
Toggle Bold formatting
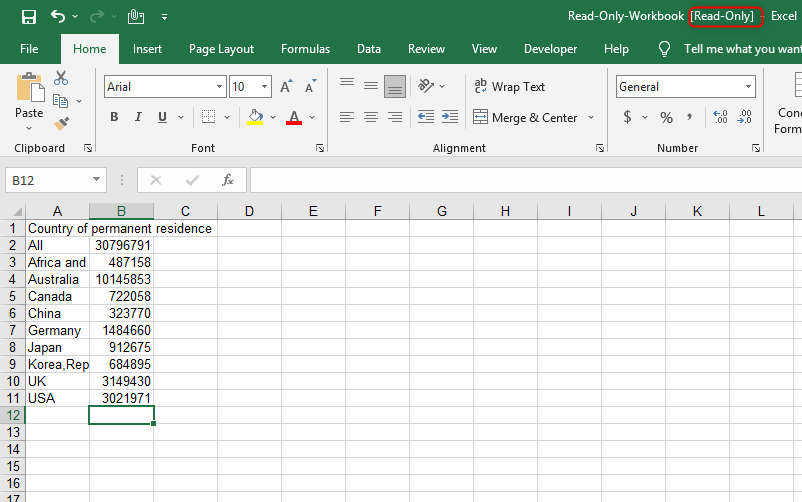114,117
